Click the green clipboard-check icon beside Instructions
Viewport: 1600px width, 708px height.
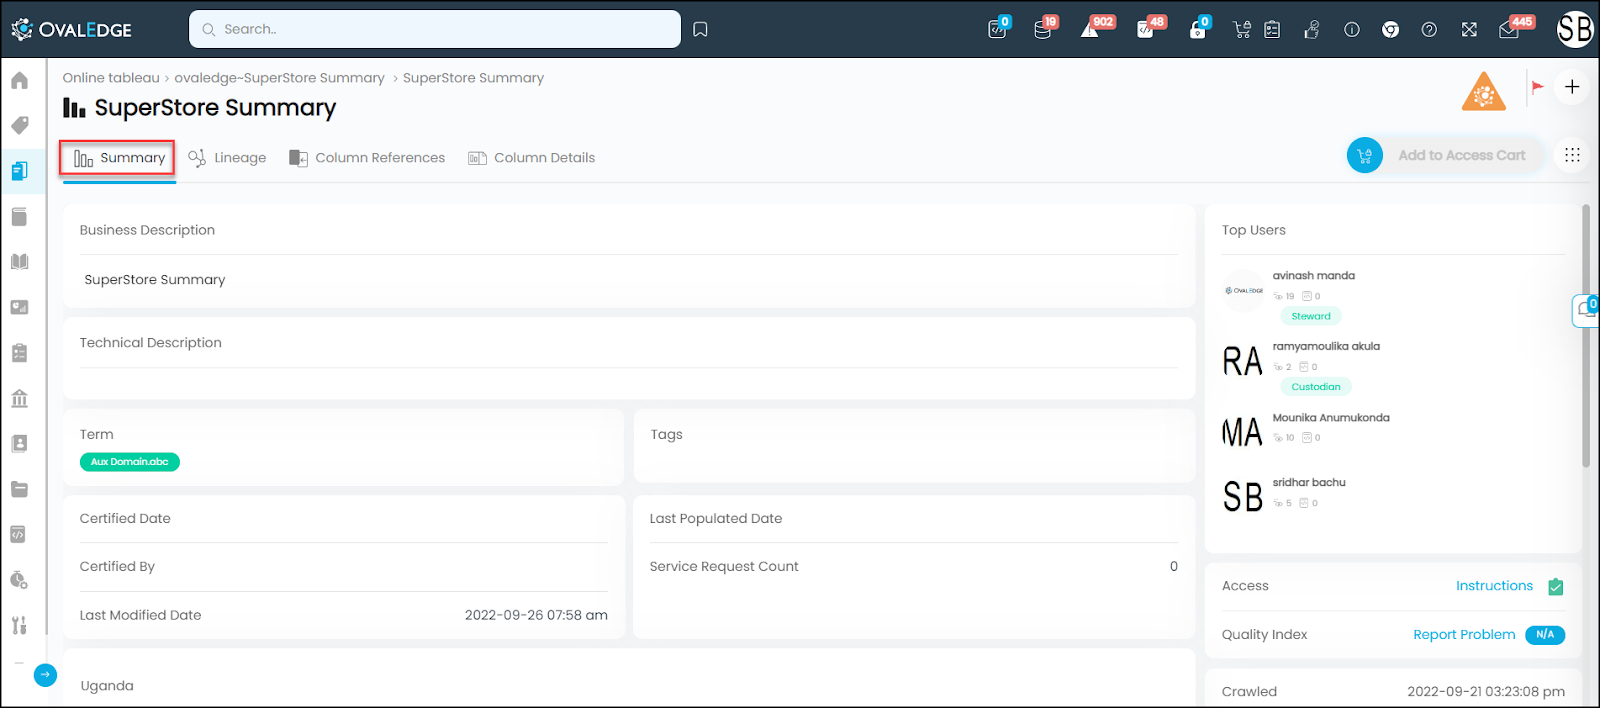pyautogui.click(x=1555, y=587)
